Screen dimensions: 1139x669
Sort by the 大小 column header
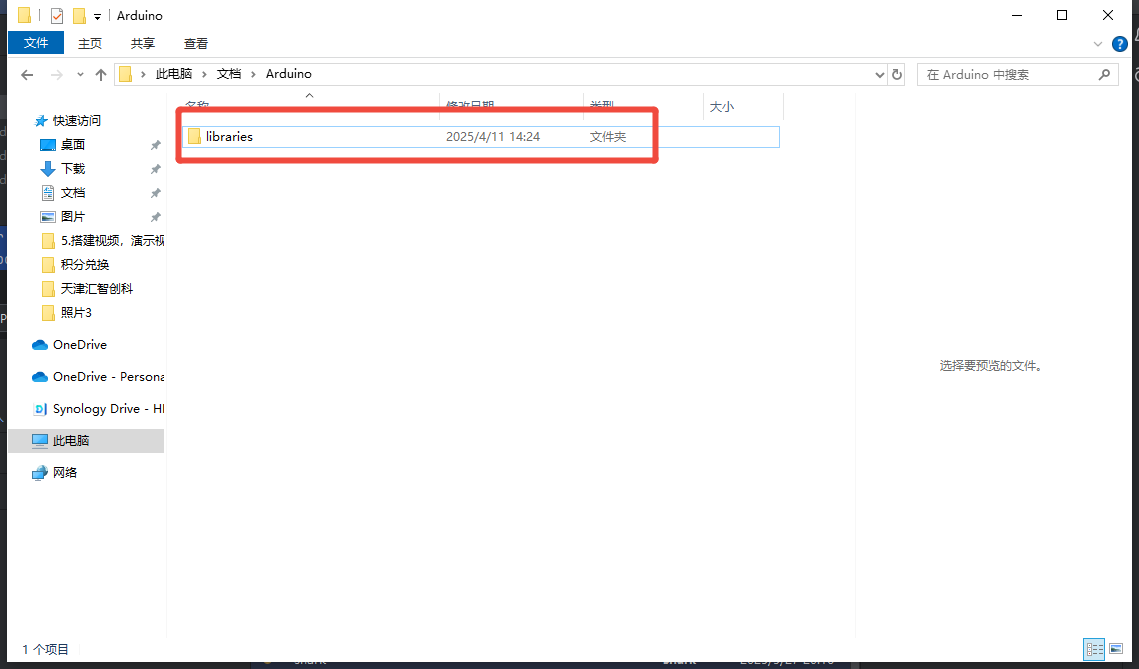click(721, 106)
